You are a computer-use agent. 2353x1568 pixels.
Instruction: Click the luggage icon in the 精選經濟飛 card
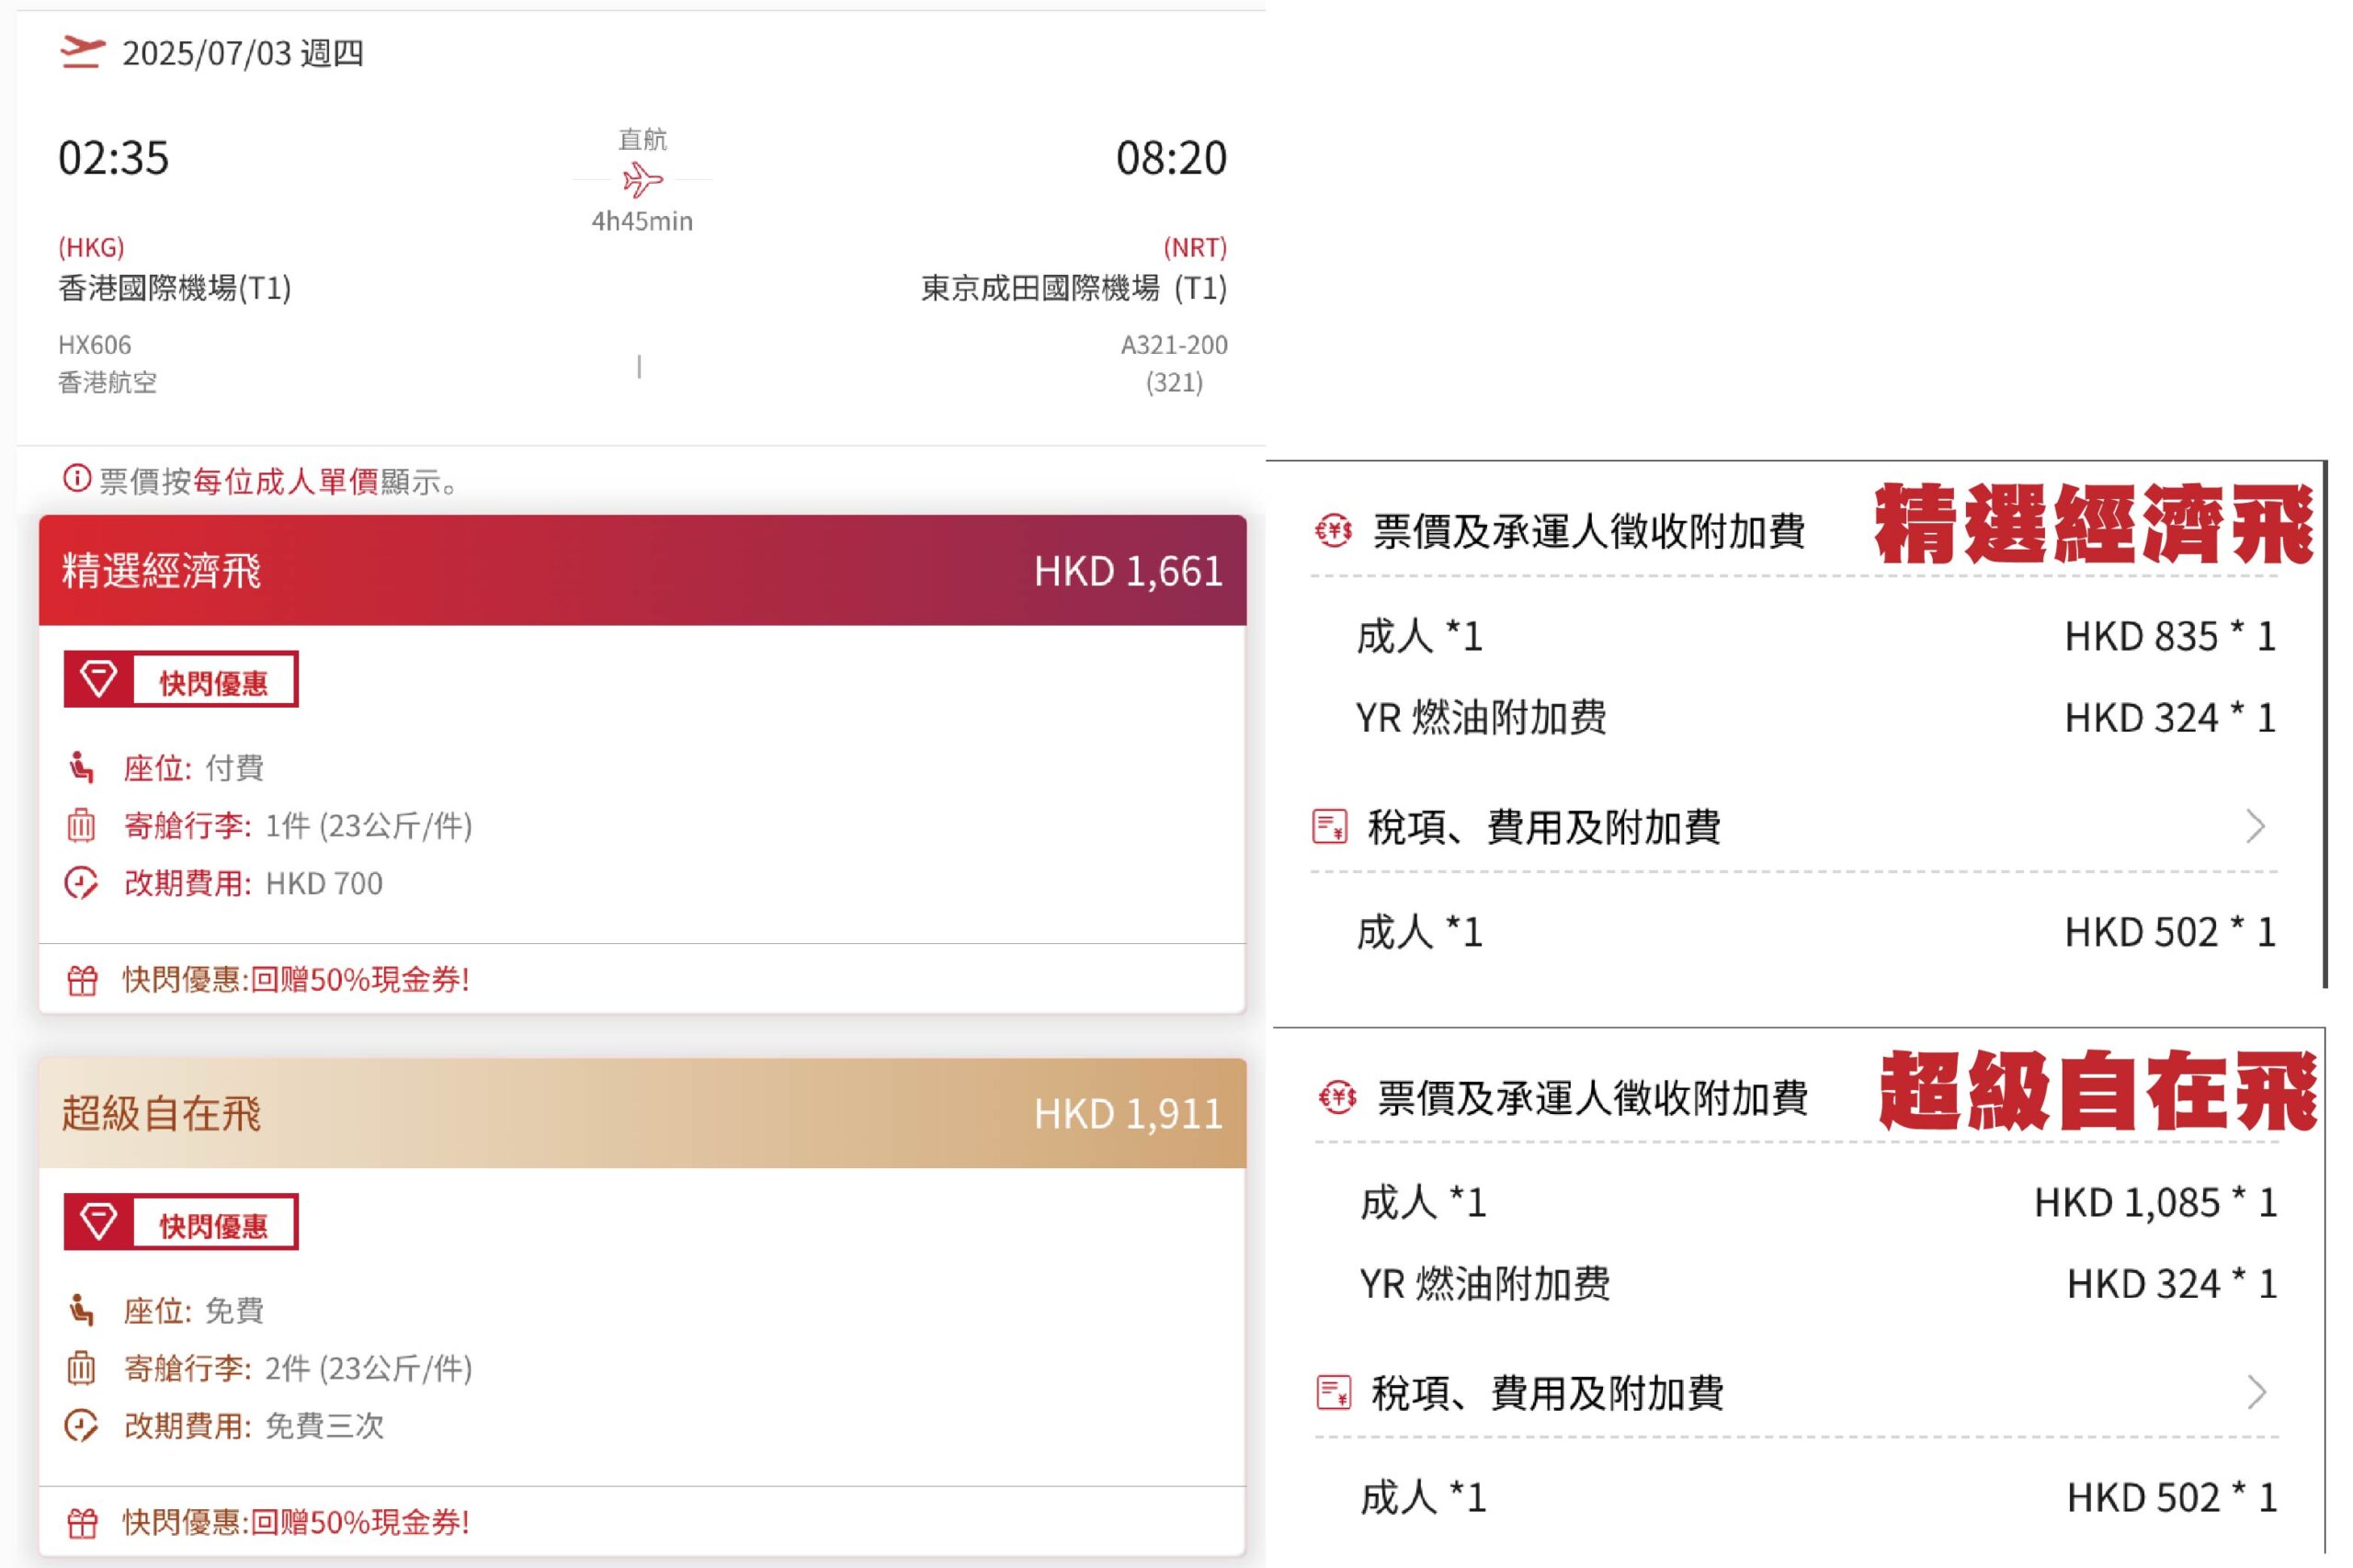[81, 826]
